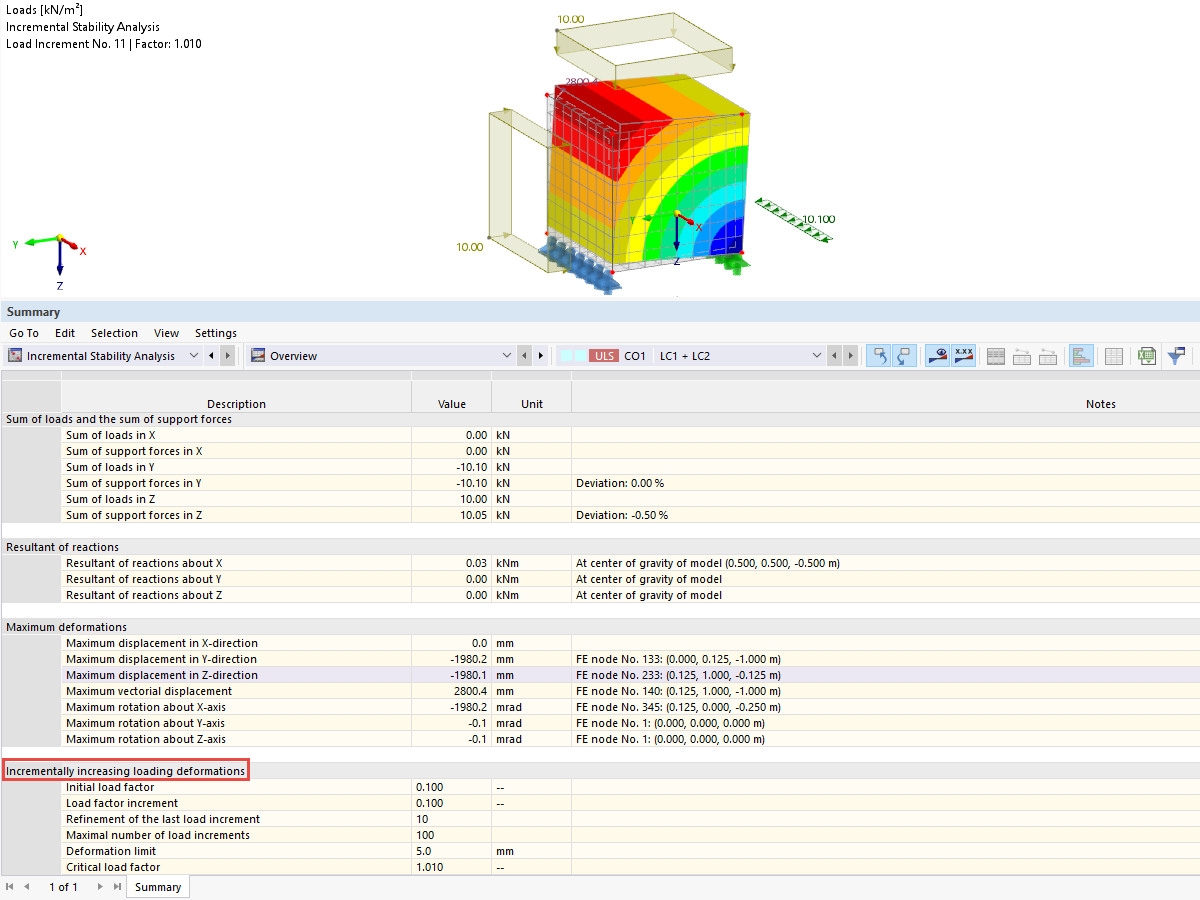Toggle the eye result visibility icon
The height and width of the screenshot is (900, 1200).
tap(937, 356)
